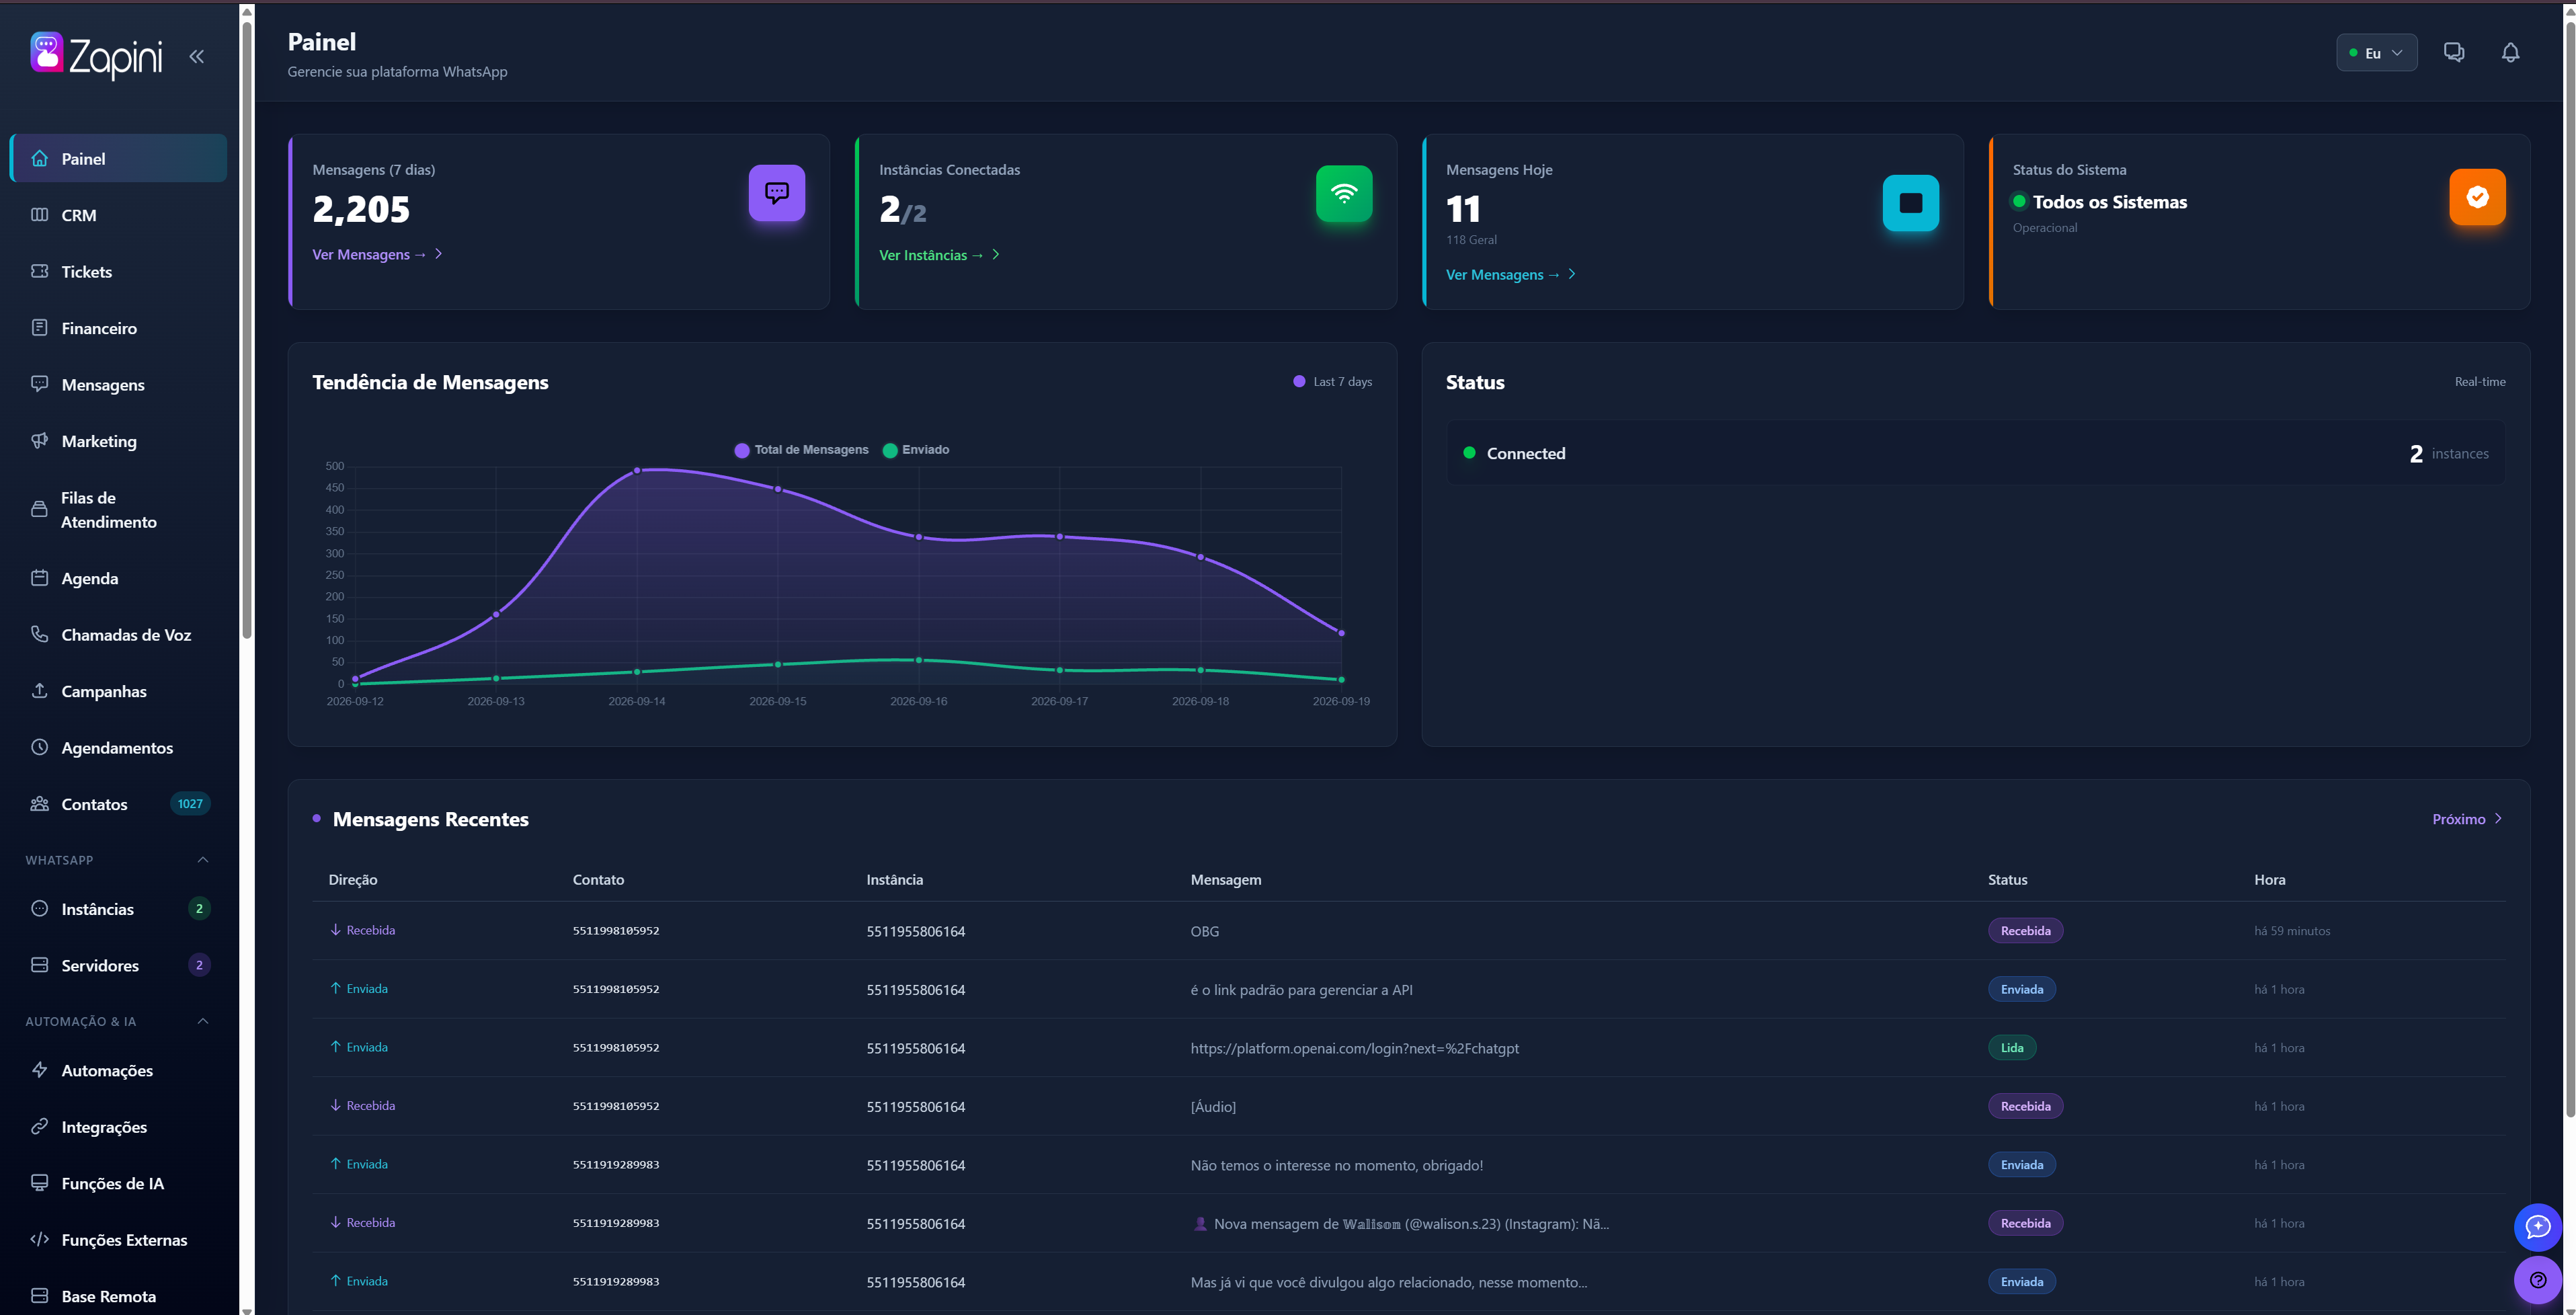2576x1315 pixels.
Task: Open Agendamentos in the sidebar
Action: coord(118,748)
